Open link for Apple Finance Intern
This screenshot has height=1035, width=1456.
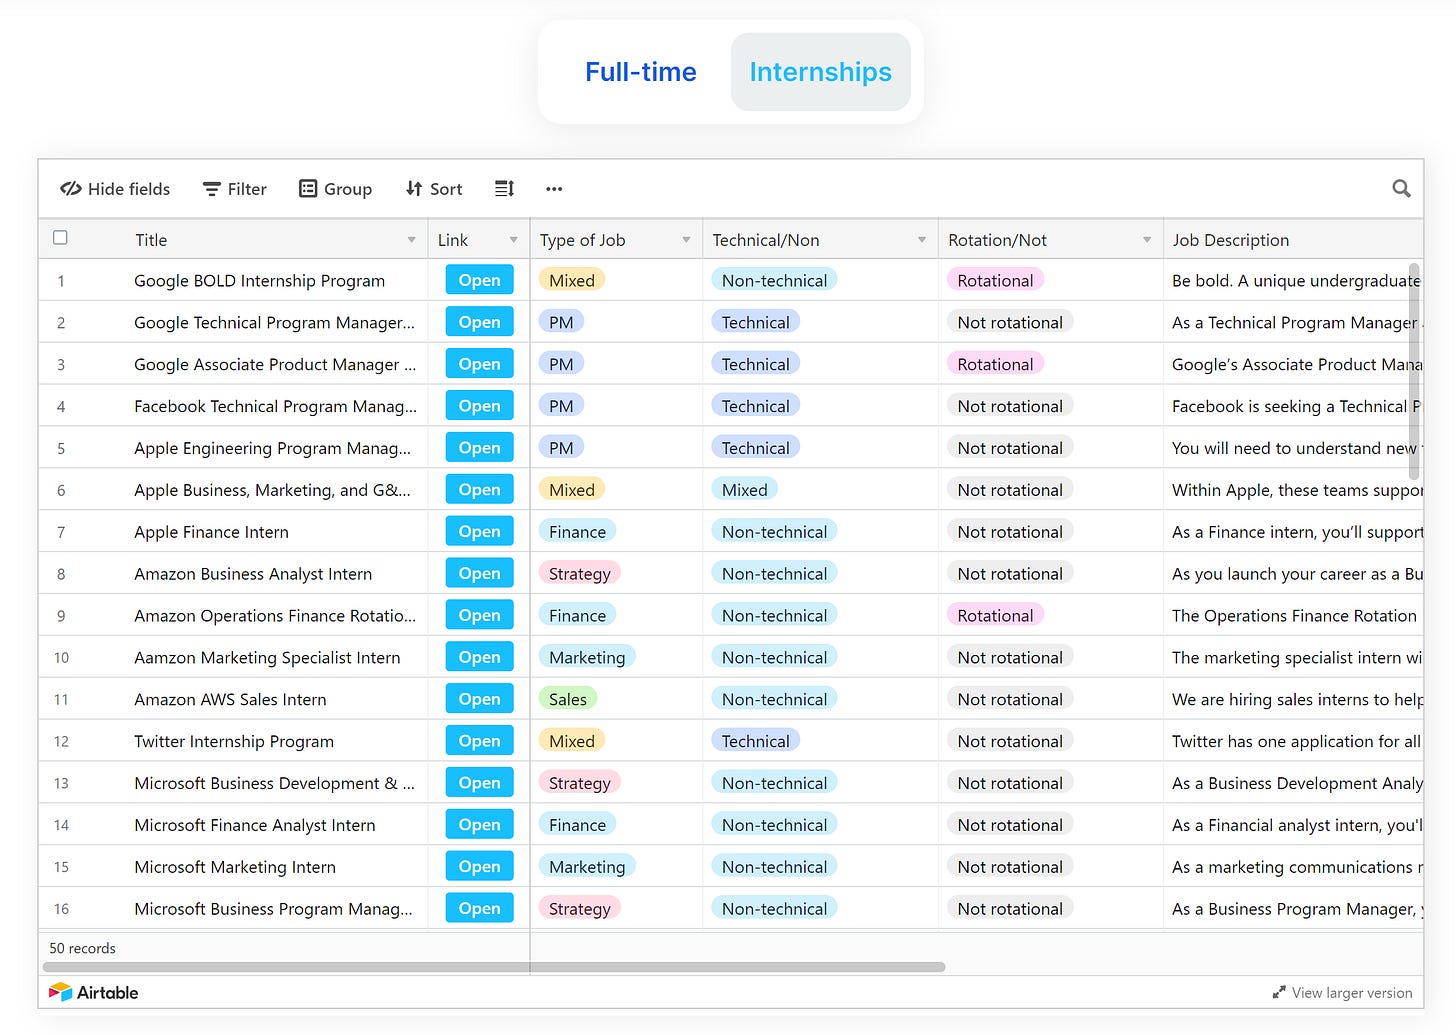point(479,531)
